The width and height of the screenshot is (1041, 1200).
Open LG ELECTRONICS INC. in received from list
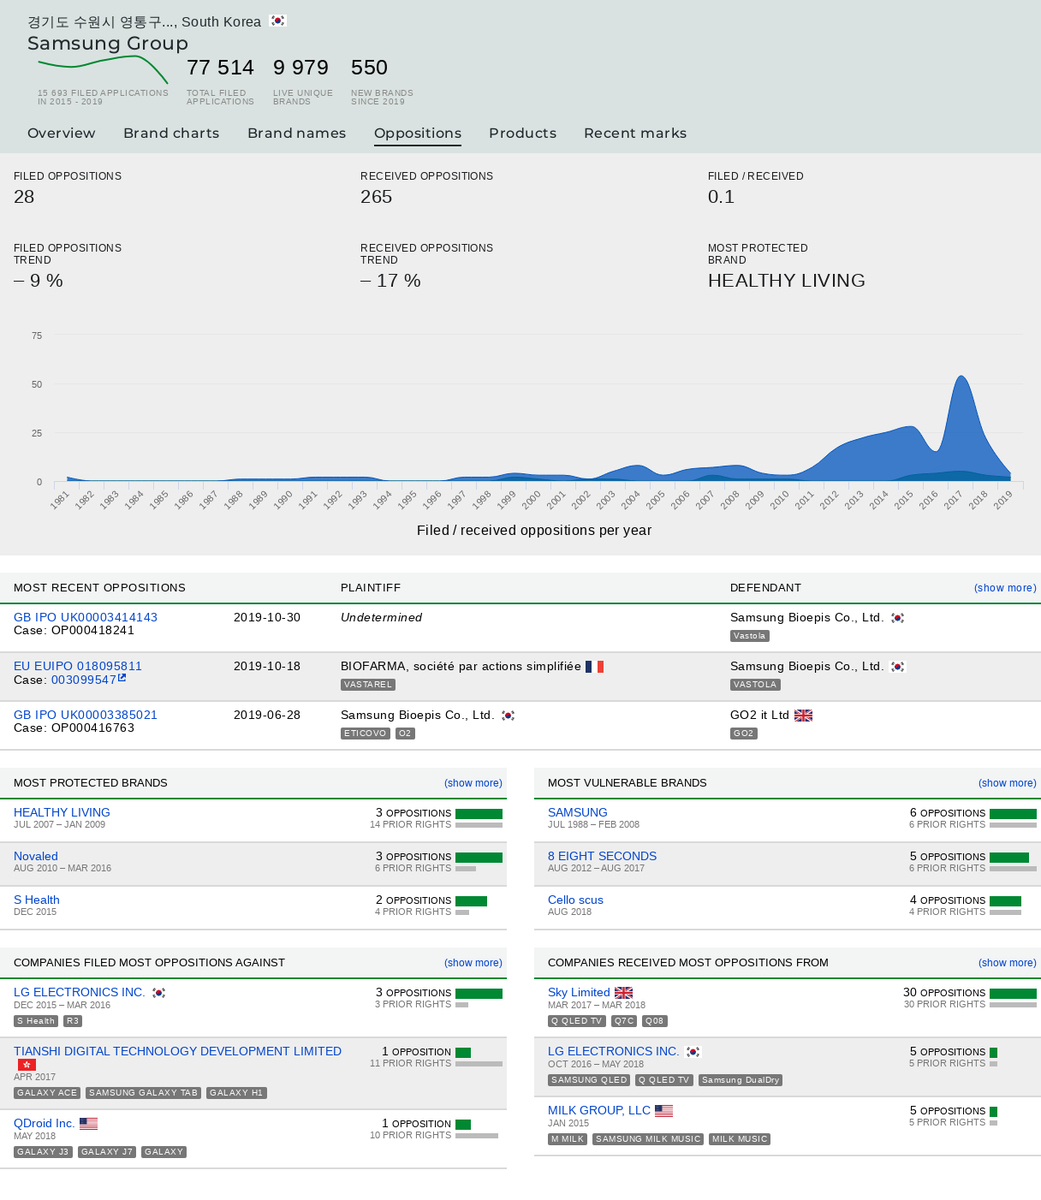[x=613, y=1051]
